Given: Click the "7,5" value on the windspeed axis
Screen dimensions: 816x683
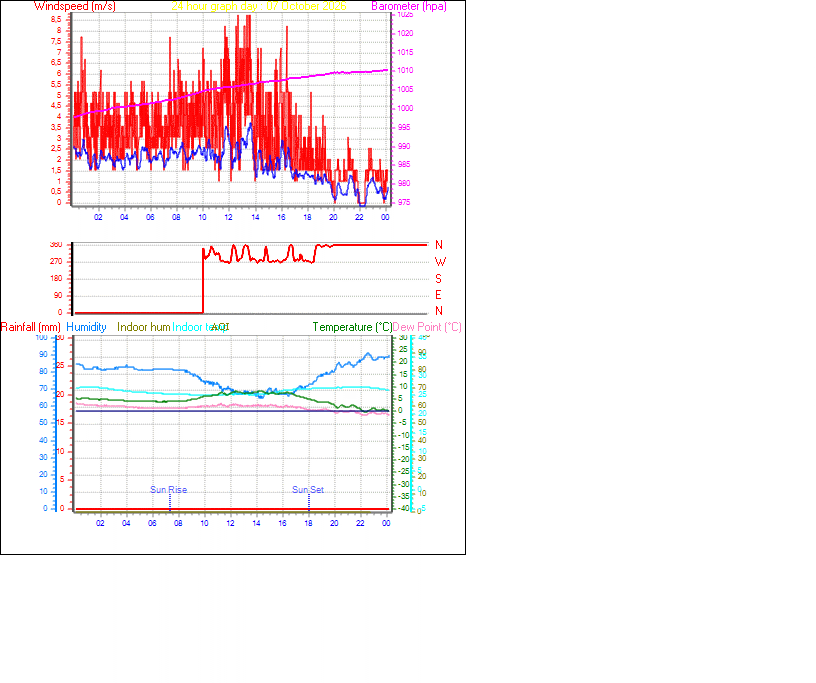Looking at the screenshot, I should [x=56, y=41].
